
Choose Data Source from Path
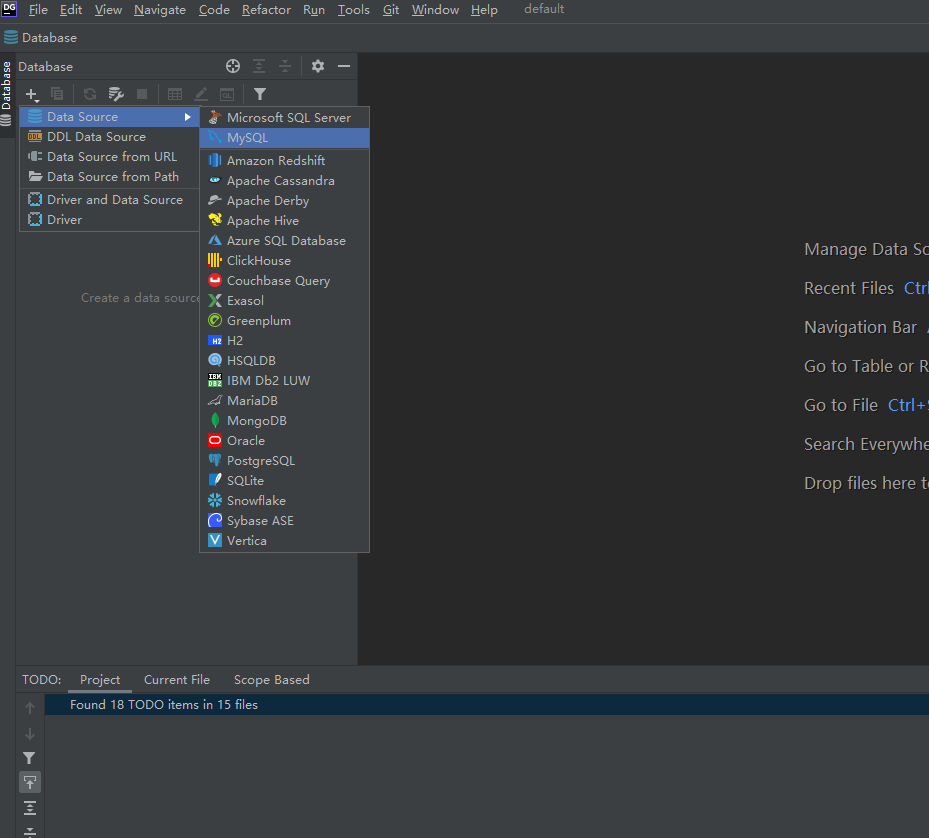pos(110,177)
